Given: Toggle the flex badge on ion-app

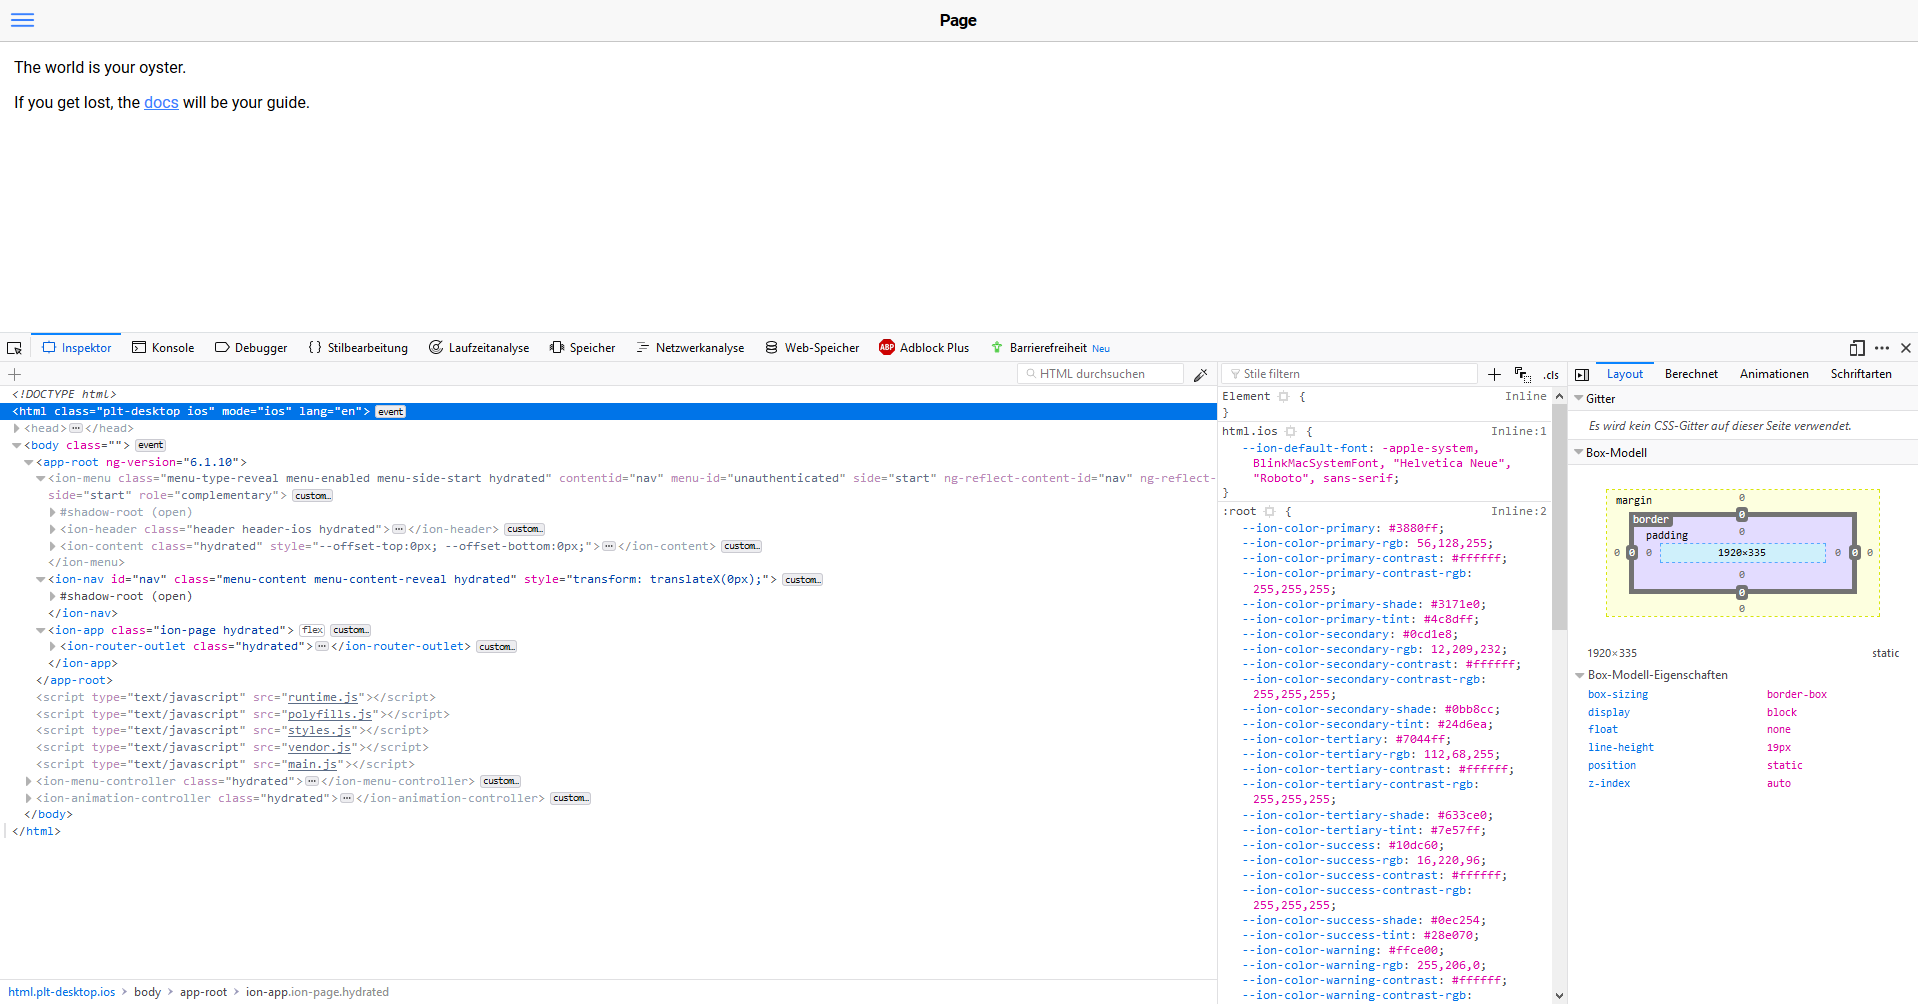Looking at the screenshot, I should [313, 630].
